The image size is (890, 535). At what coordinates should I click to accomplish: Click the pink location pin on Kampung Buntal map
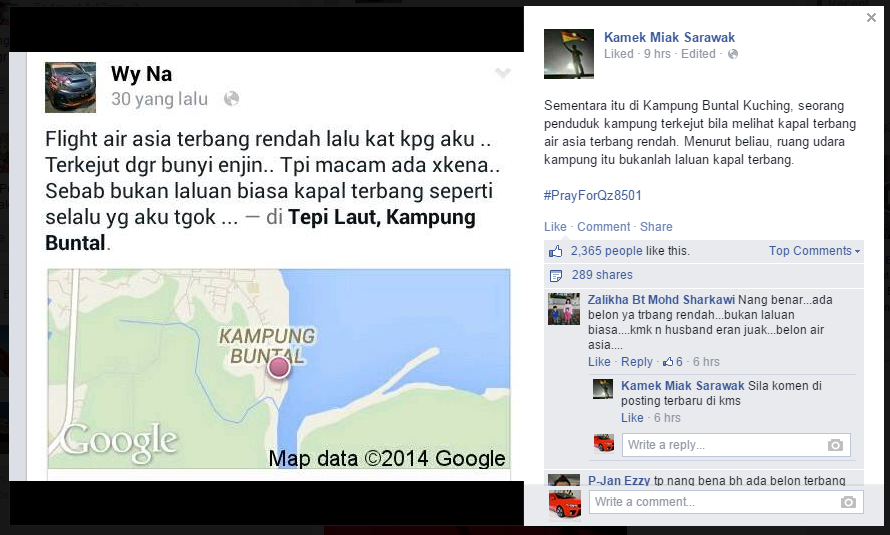[x=279, y=368]
